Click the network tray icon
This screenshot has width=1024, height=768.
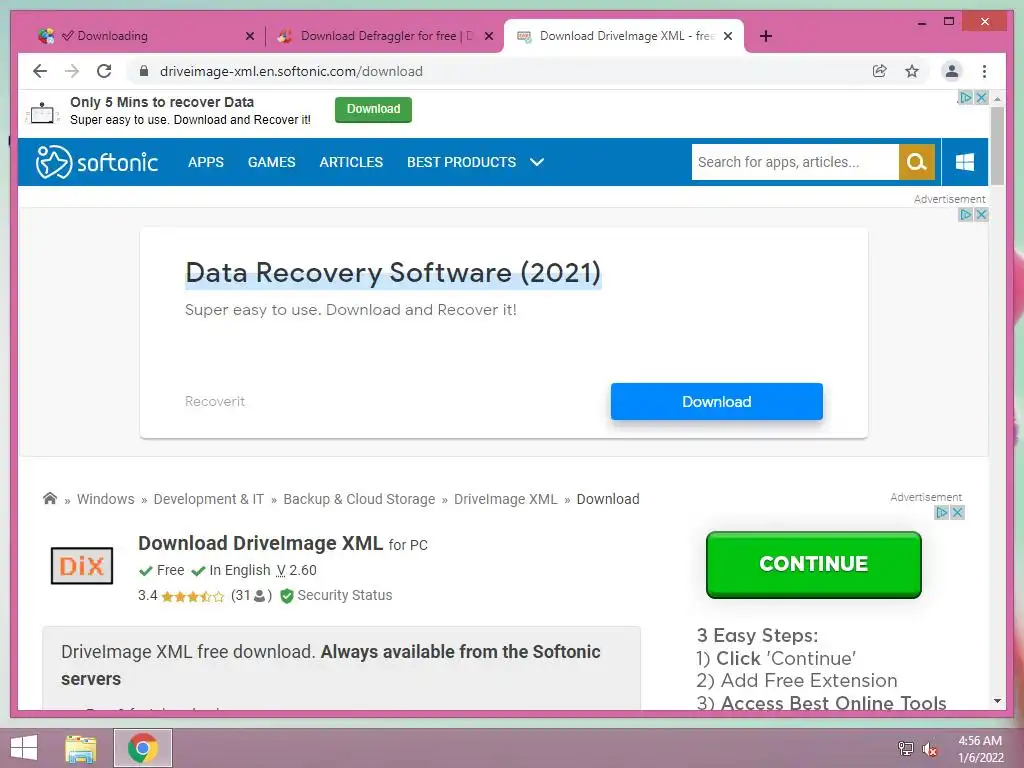[x=905, y=748]
